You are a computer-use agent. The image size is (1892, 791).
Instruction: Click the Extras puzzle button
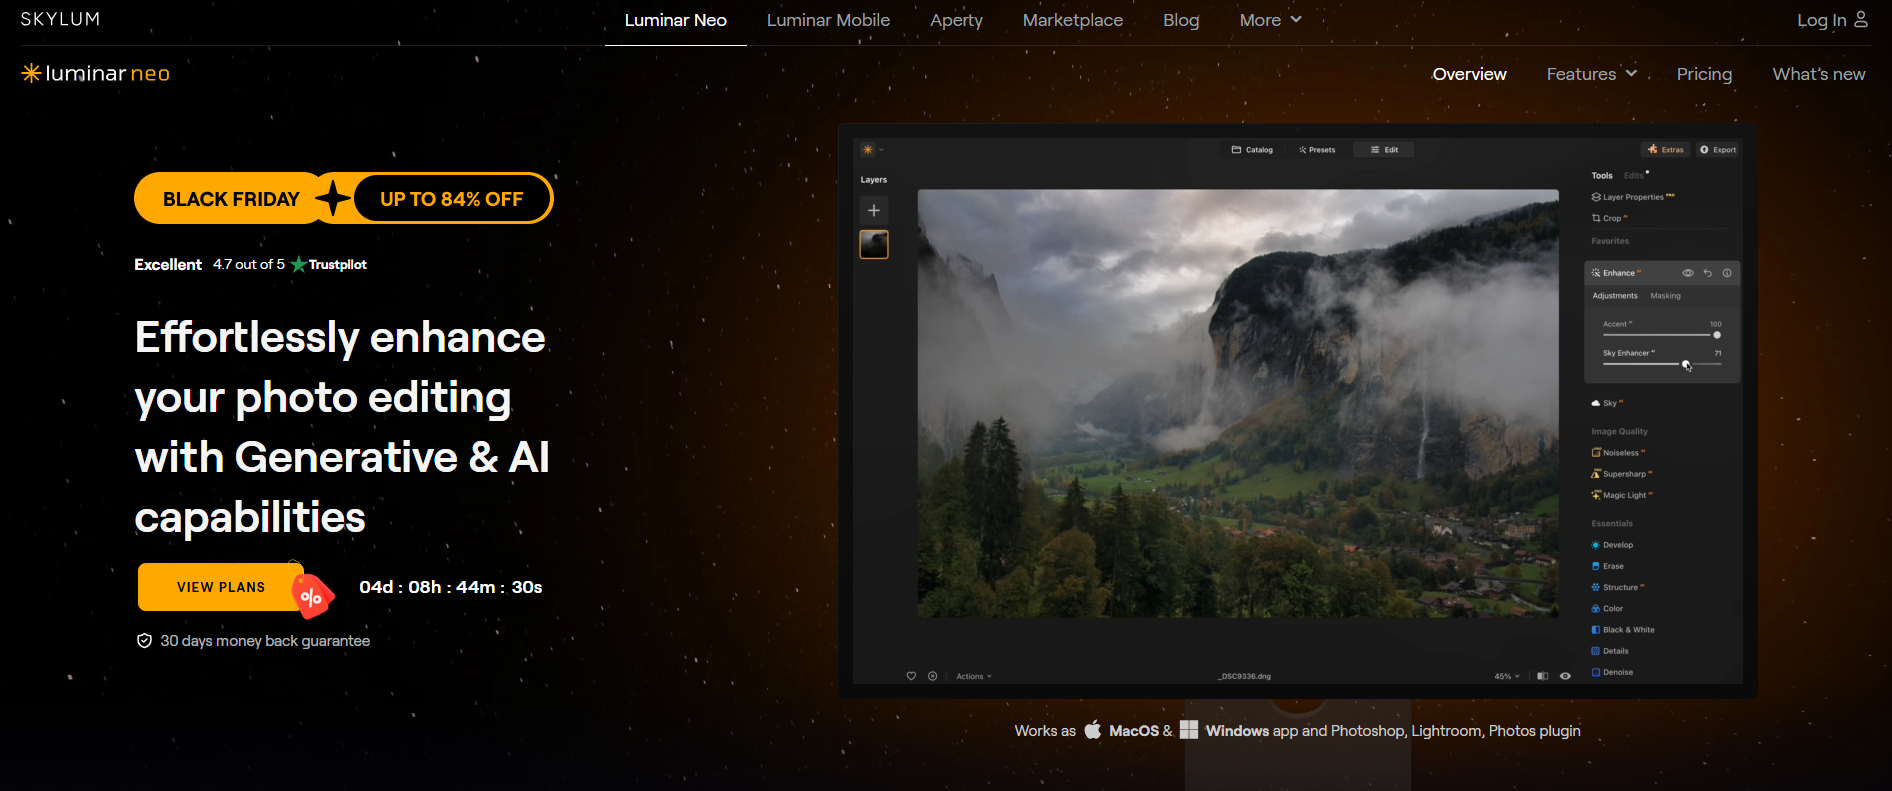click(x=1665, y=150)
